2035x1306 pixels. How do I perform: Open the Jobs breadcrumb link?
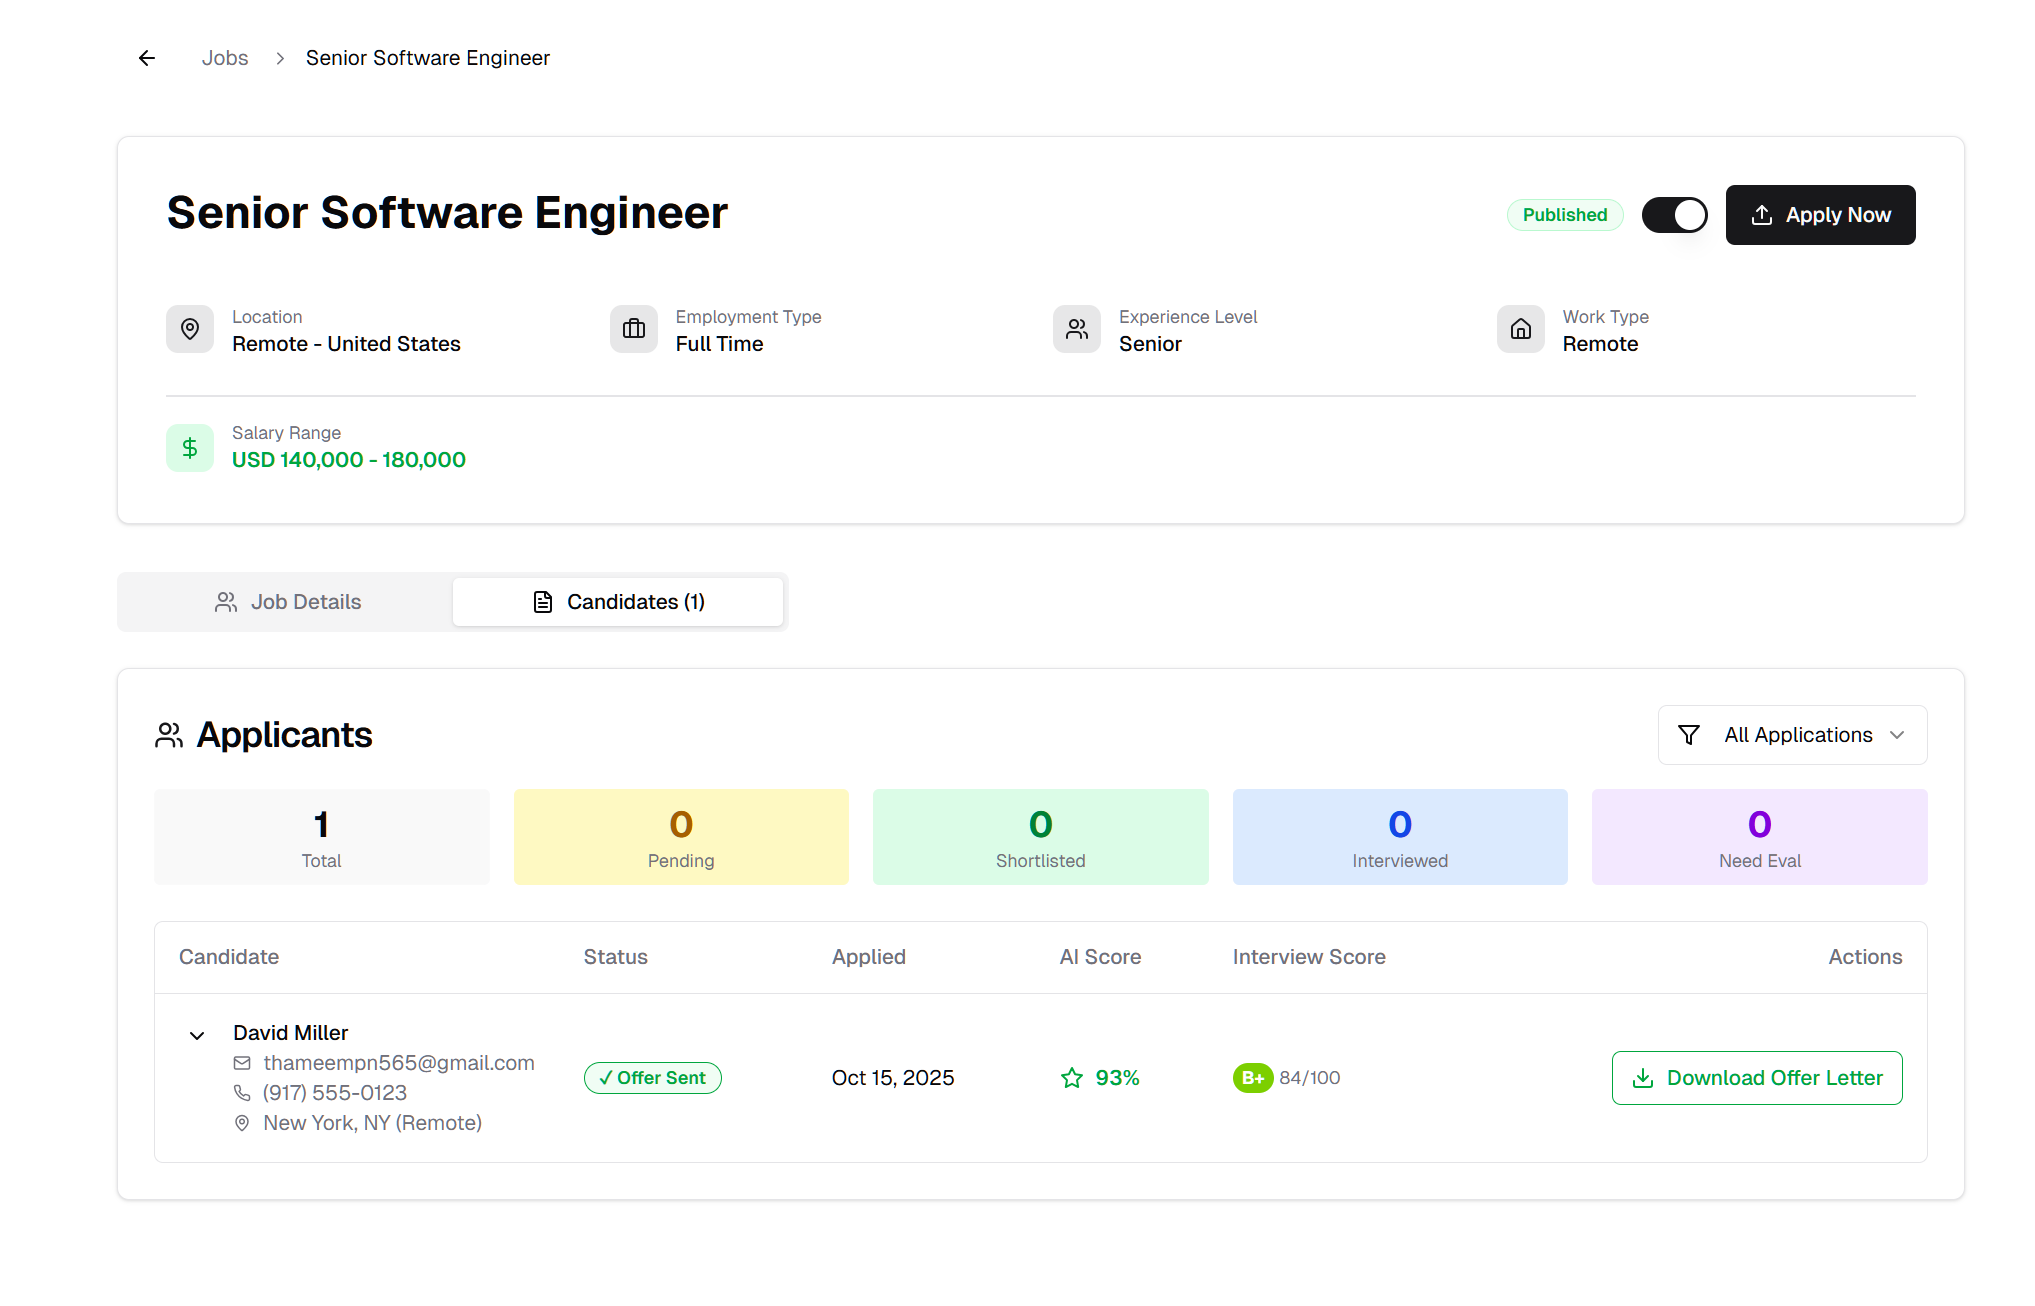pos(225,58)
